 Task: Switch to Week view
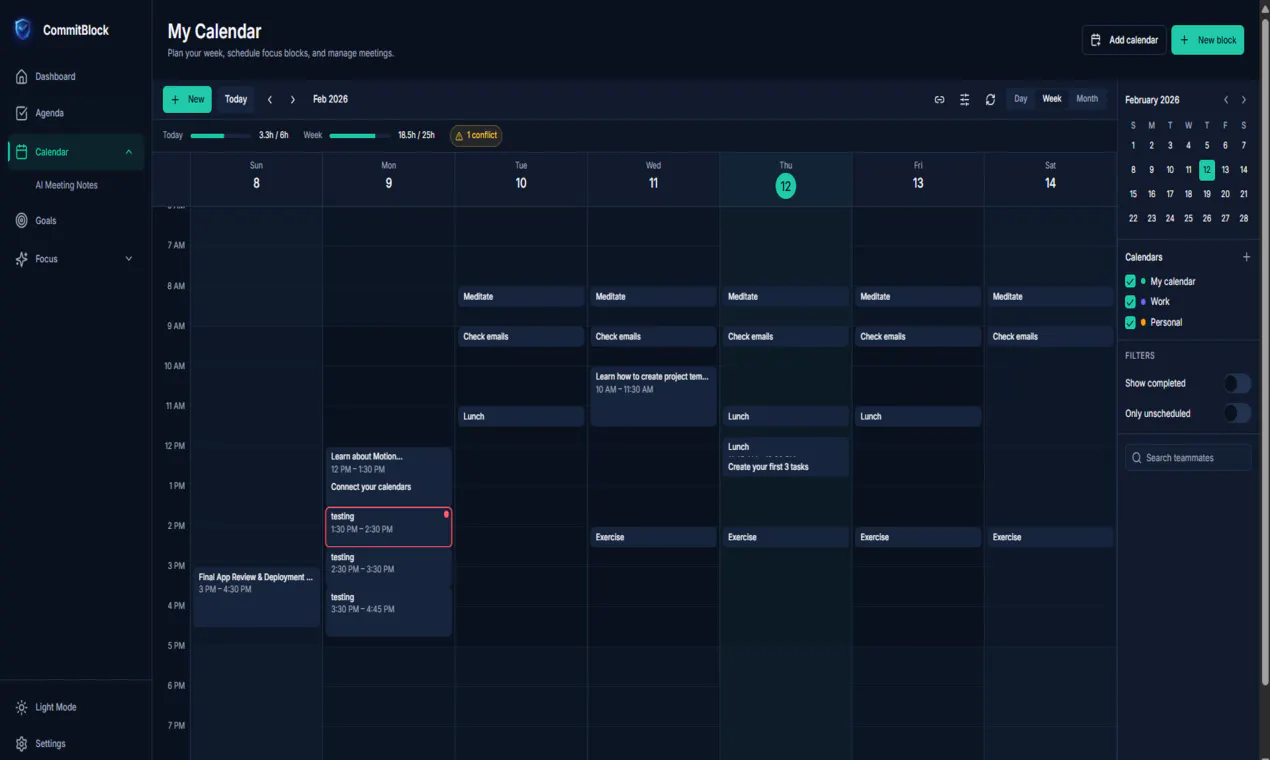coord(1052,99)
